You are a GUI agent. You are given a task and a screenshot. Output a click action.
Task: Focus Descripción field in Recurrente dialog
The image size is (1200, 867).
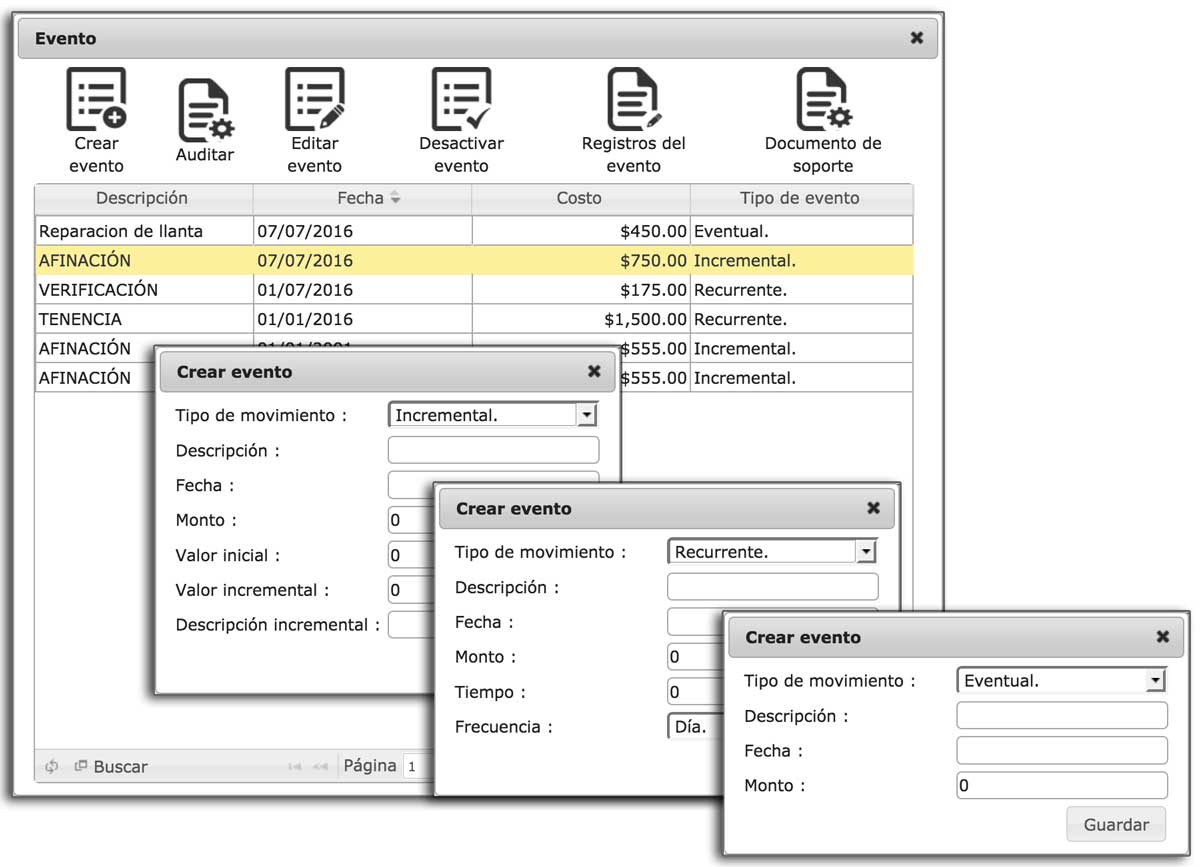click(x=772, y=587)
